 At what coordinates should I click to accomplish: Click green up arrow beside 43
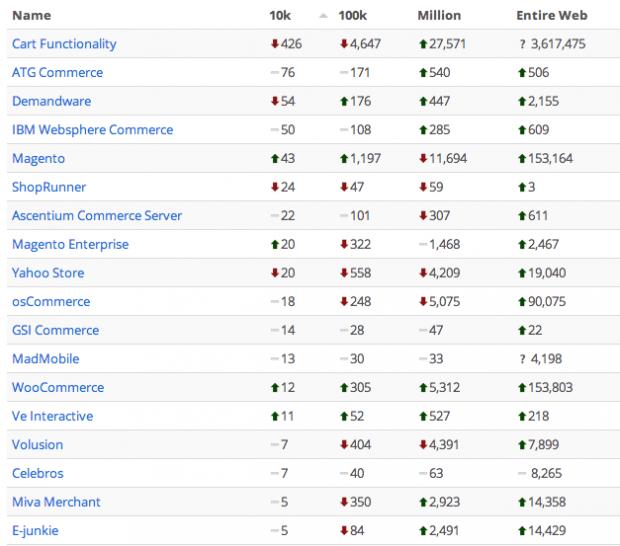pyautogui.click(x=275, y=159)
